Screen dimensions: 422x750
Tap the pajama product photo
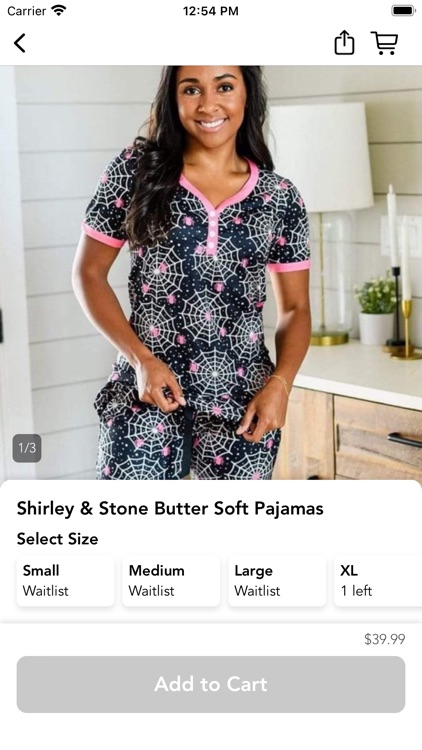coord(211,273)
